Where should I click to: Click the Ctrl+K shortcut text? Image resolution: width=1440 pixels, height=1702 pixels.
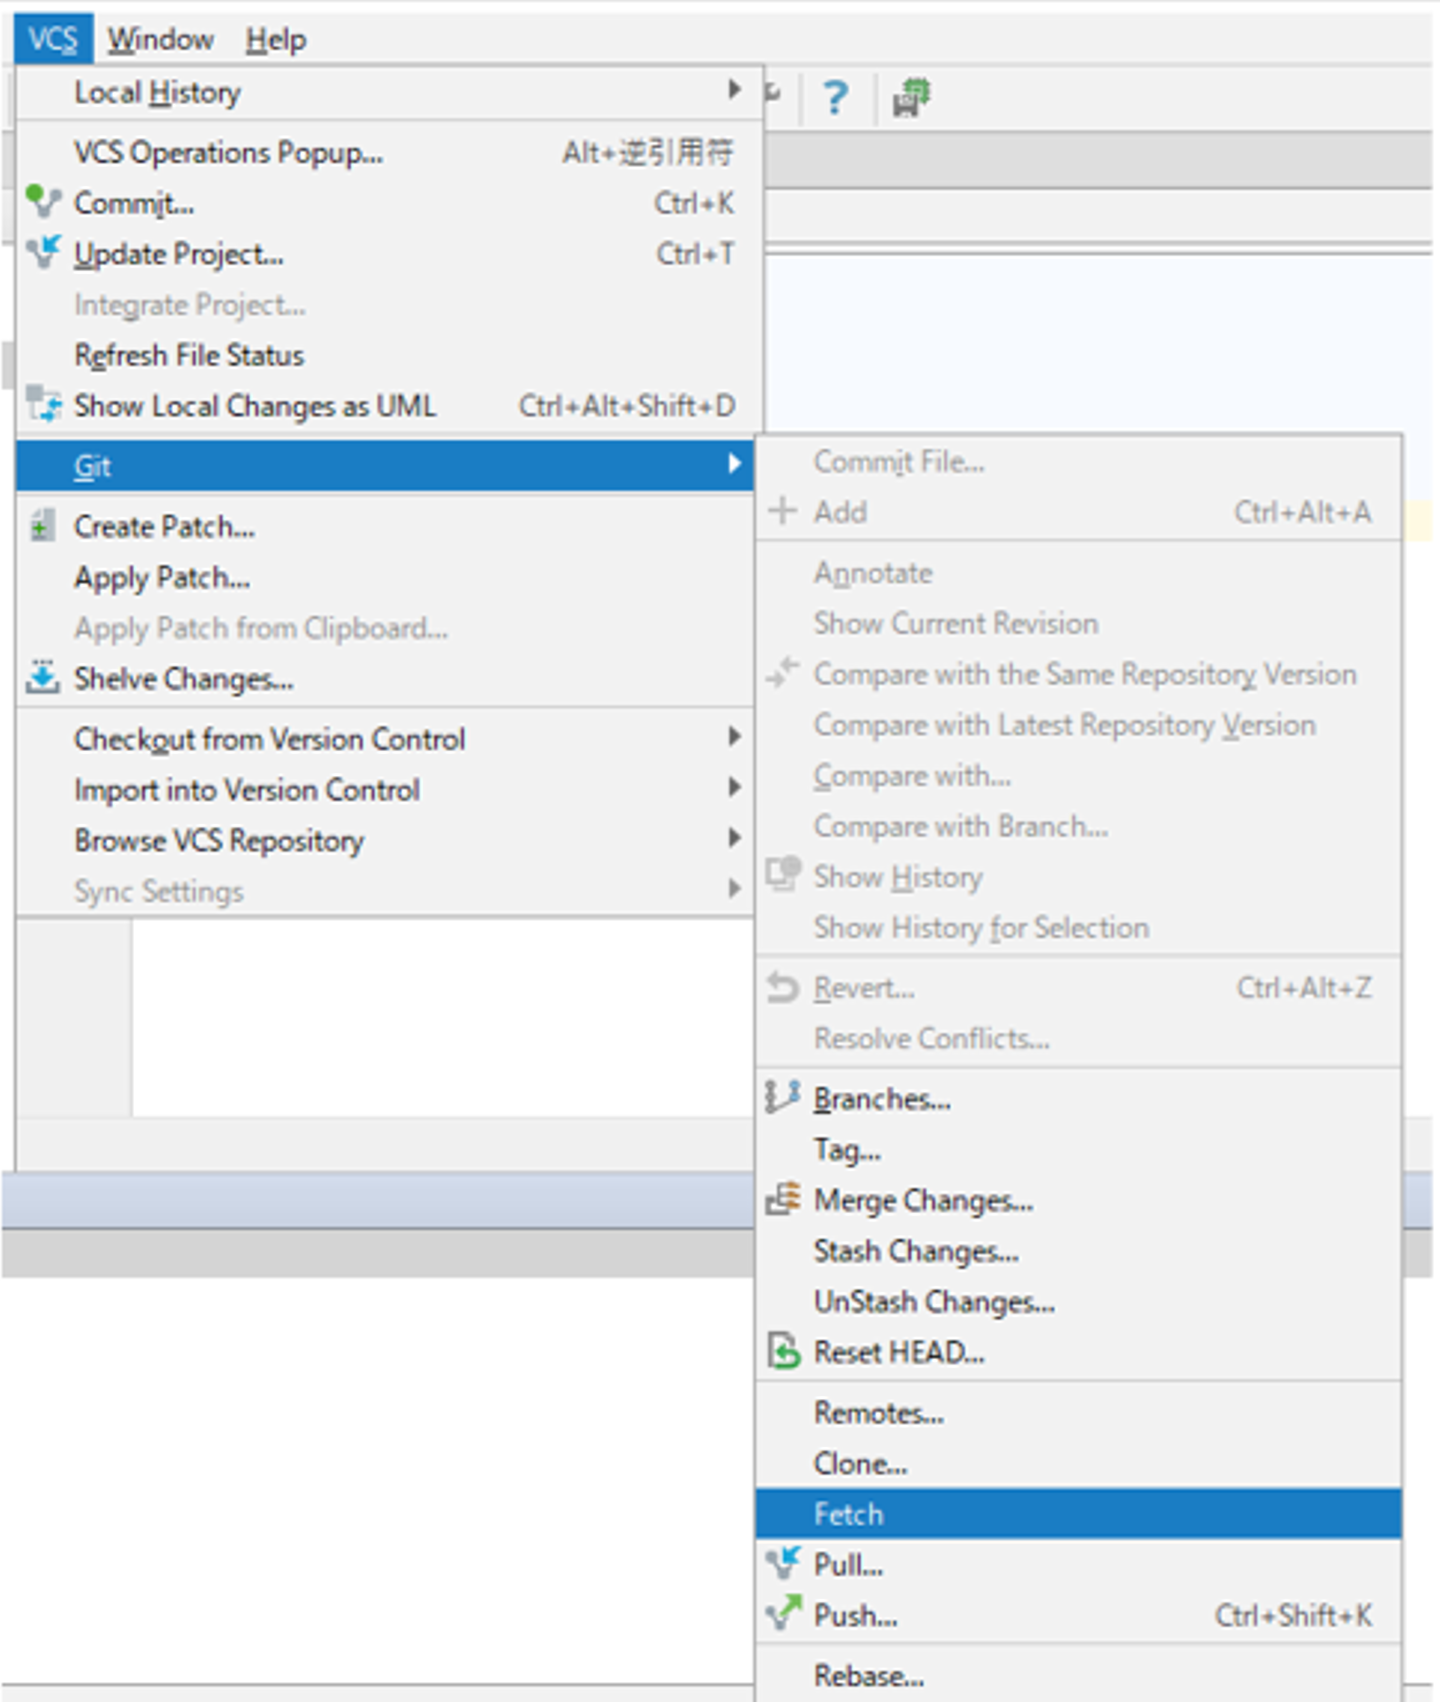click(694, 203)
